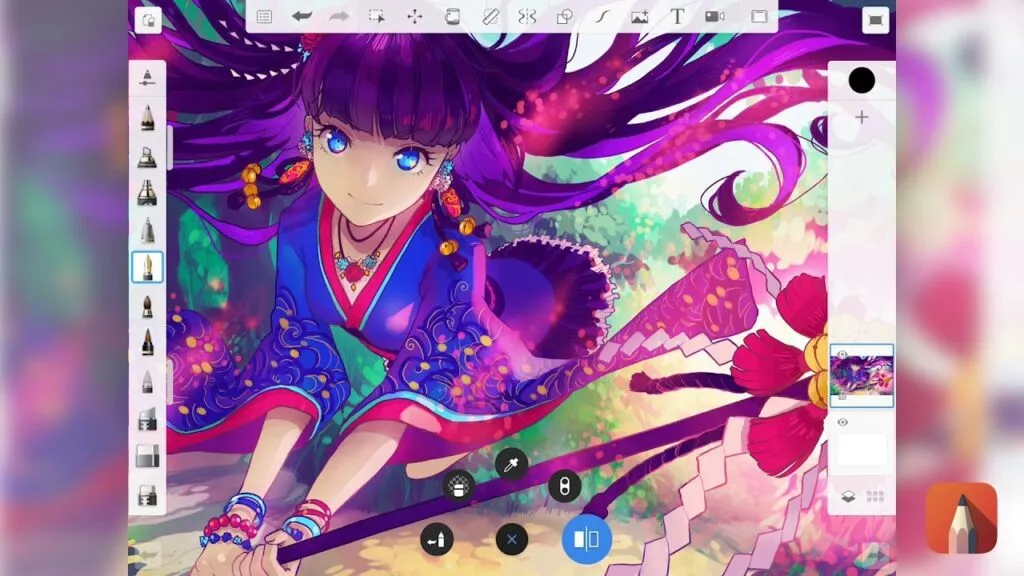Redo with the forward arrow
The image size is (1024, 576).
click(x=339, y=16)
